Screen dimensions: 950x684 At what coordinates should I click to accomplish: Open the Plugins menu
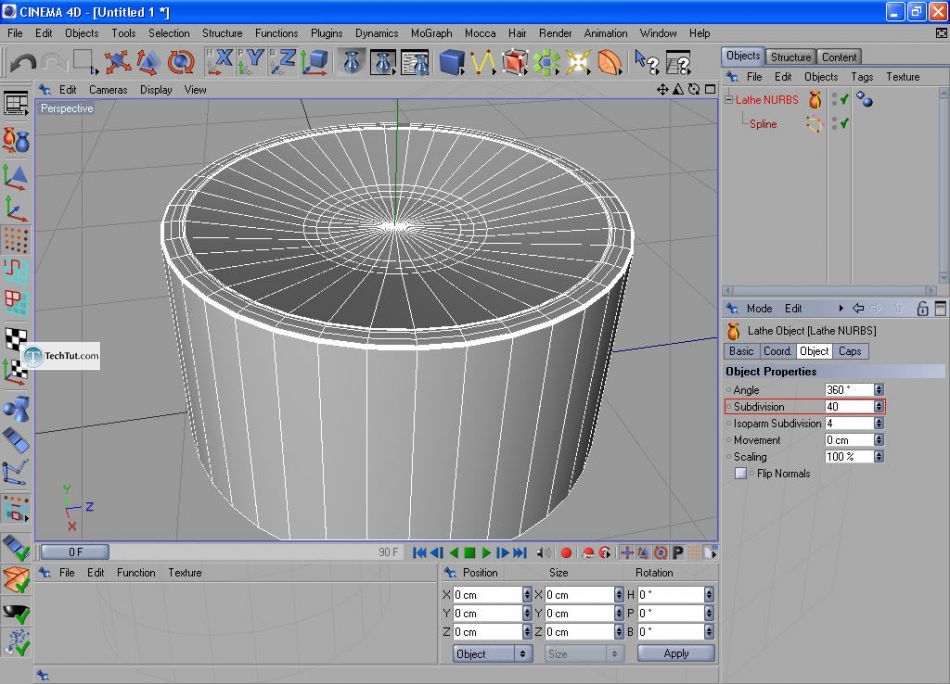tap(327, 33)
